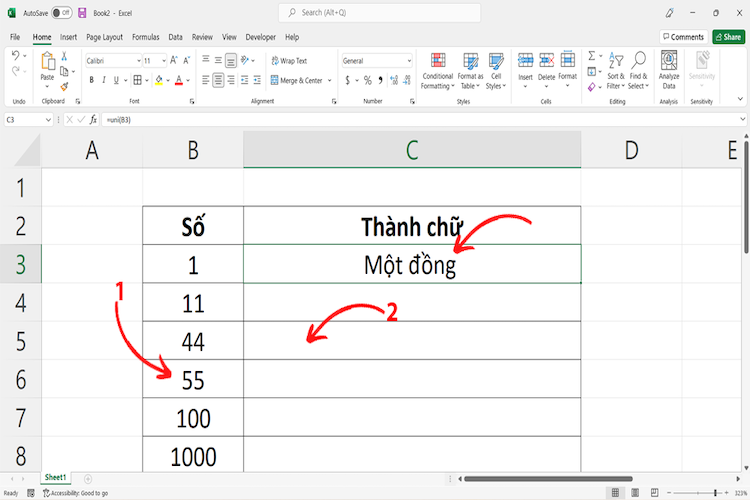This screenshot has width=750, height=500.
Task: Click the Percent Style icon
Action: 367,80
